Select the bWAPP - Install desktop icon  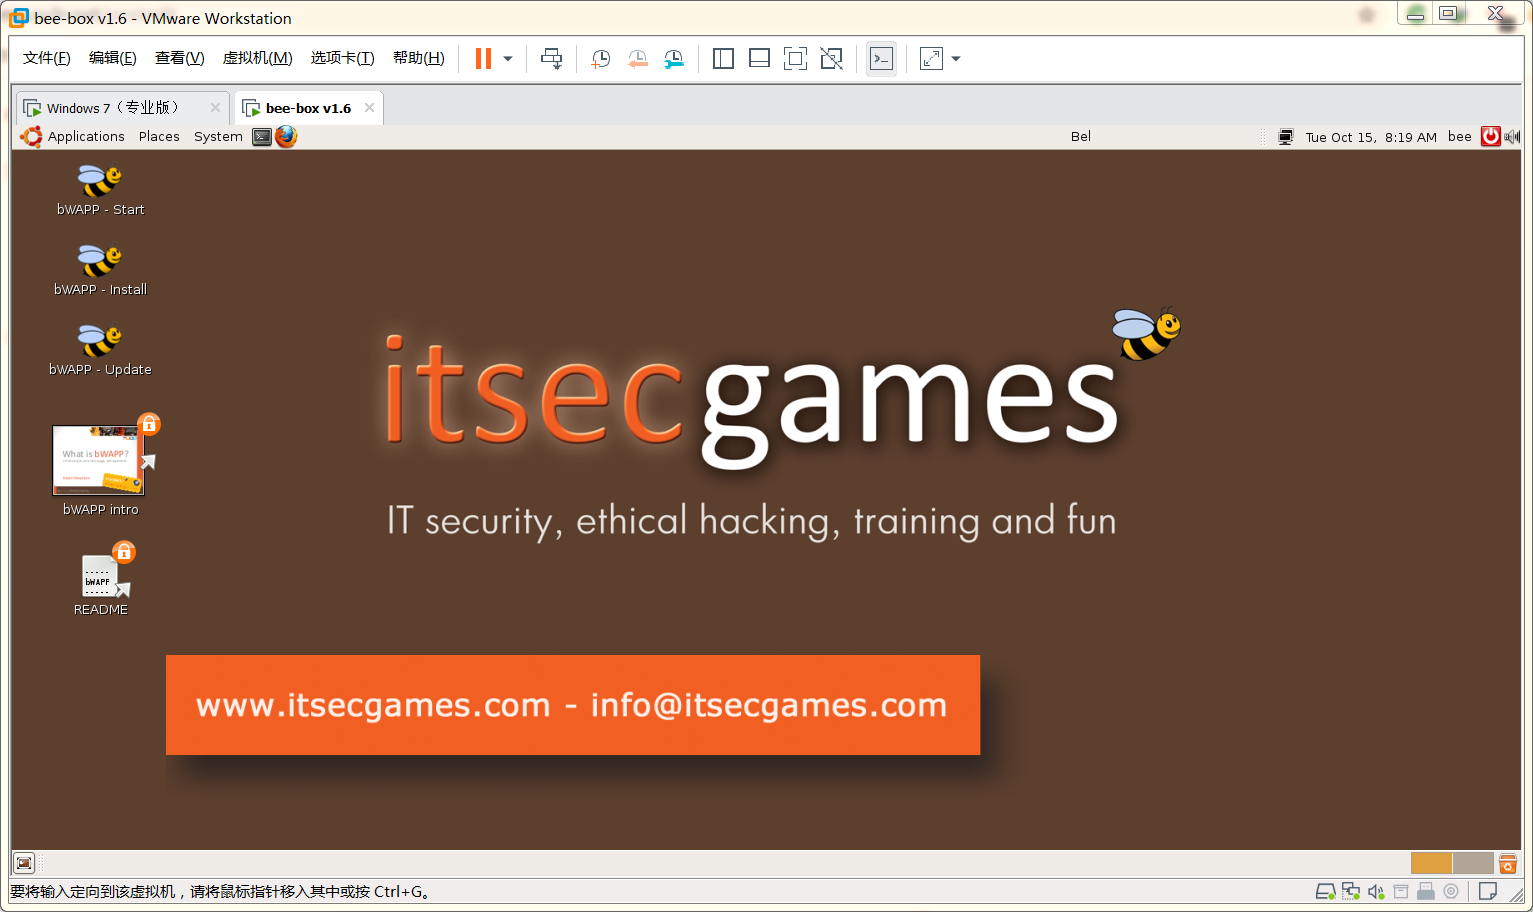coord(100,270)
